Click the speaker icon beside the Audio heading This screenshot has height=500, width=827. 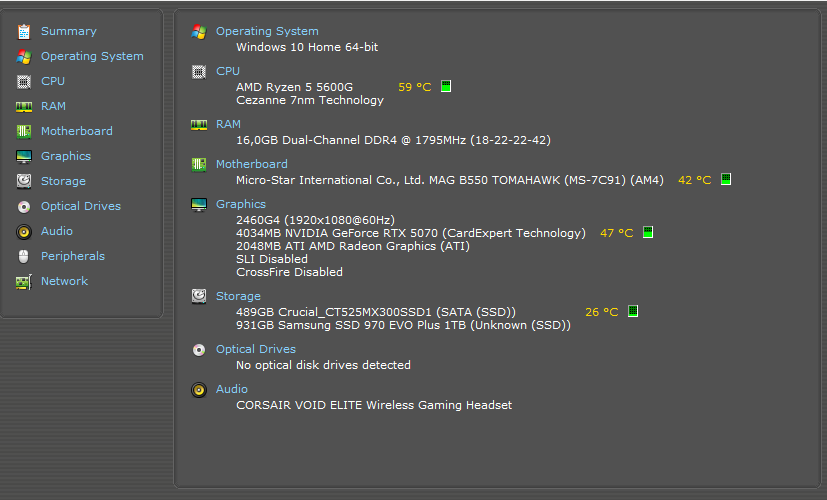click(x=199, y=390)
